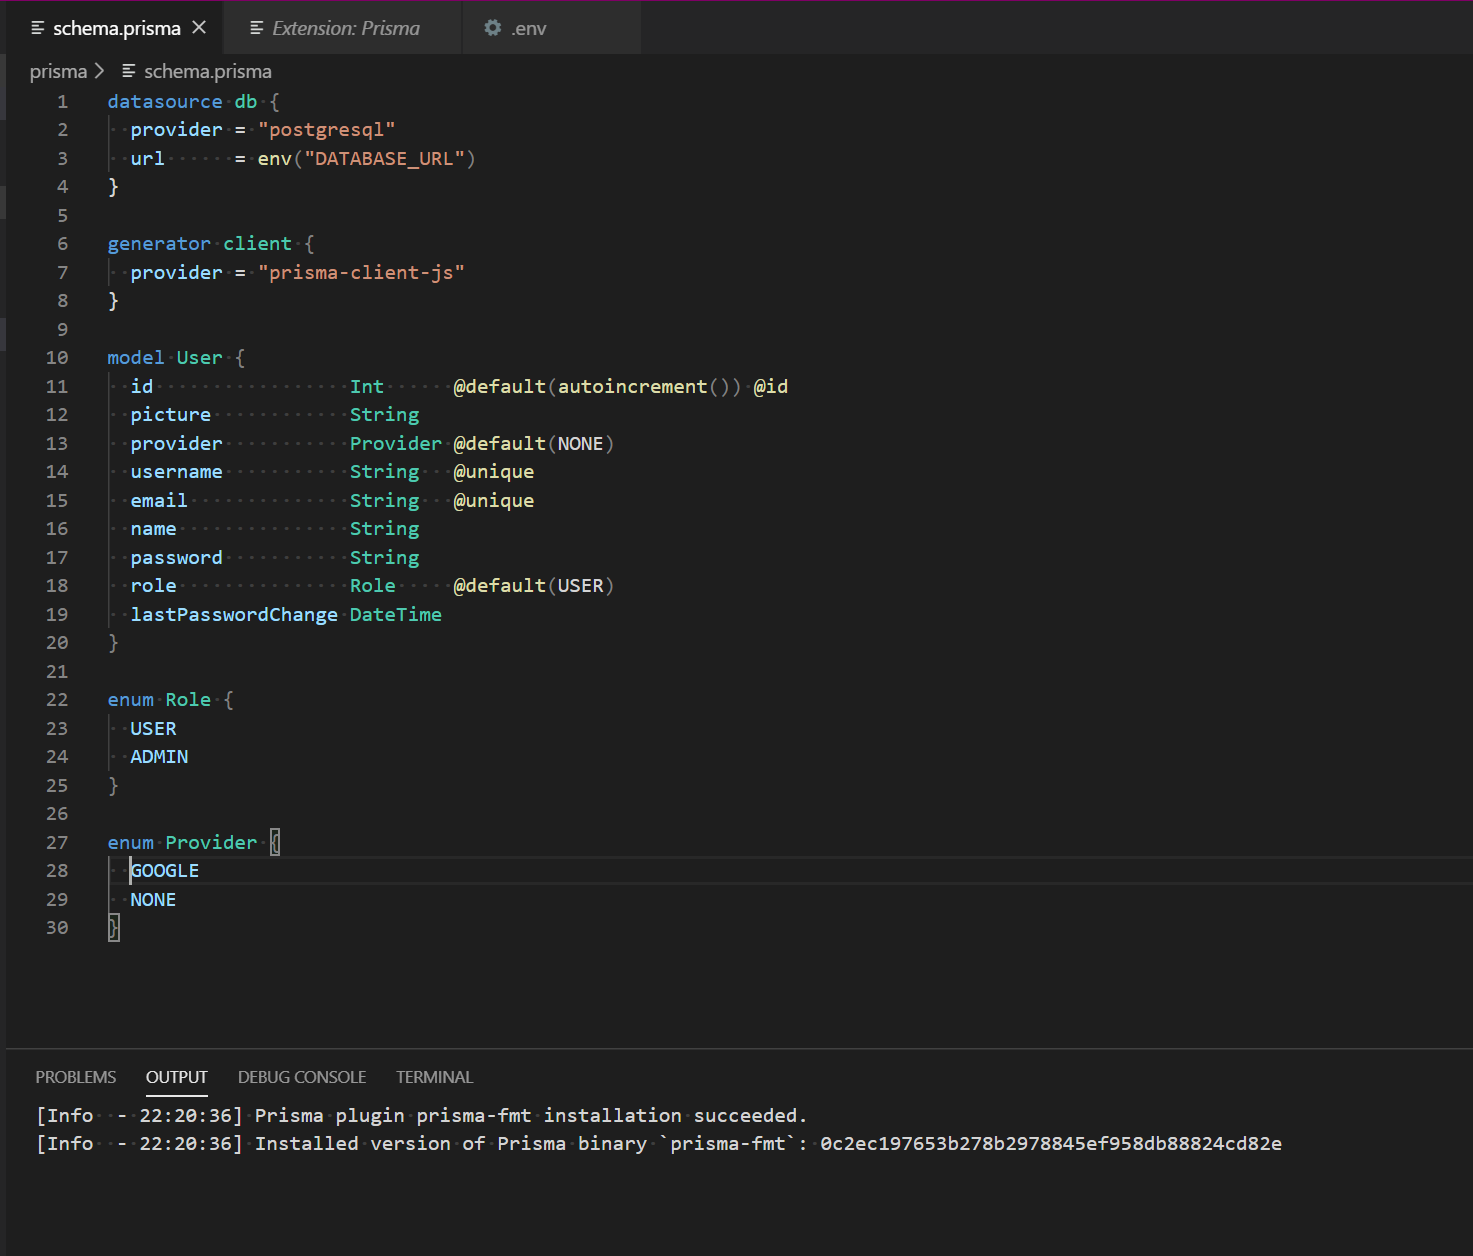Select the prisma-fmt hash in the Output log

point(1050,1143)
